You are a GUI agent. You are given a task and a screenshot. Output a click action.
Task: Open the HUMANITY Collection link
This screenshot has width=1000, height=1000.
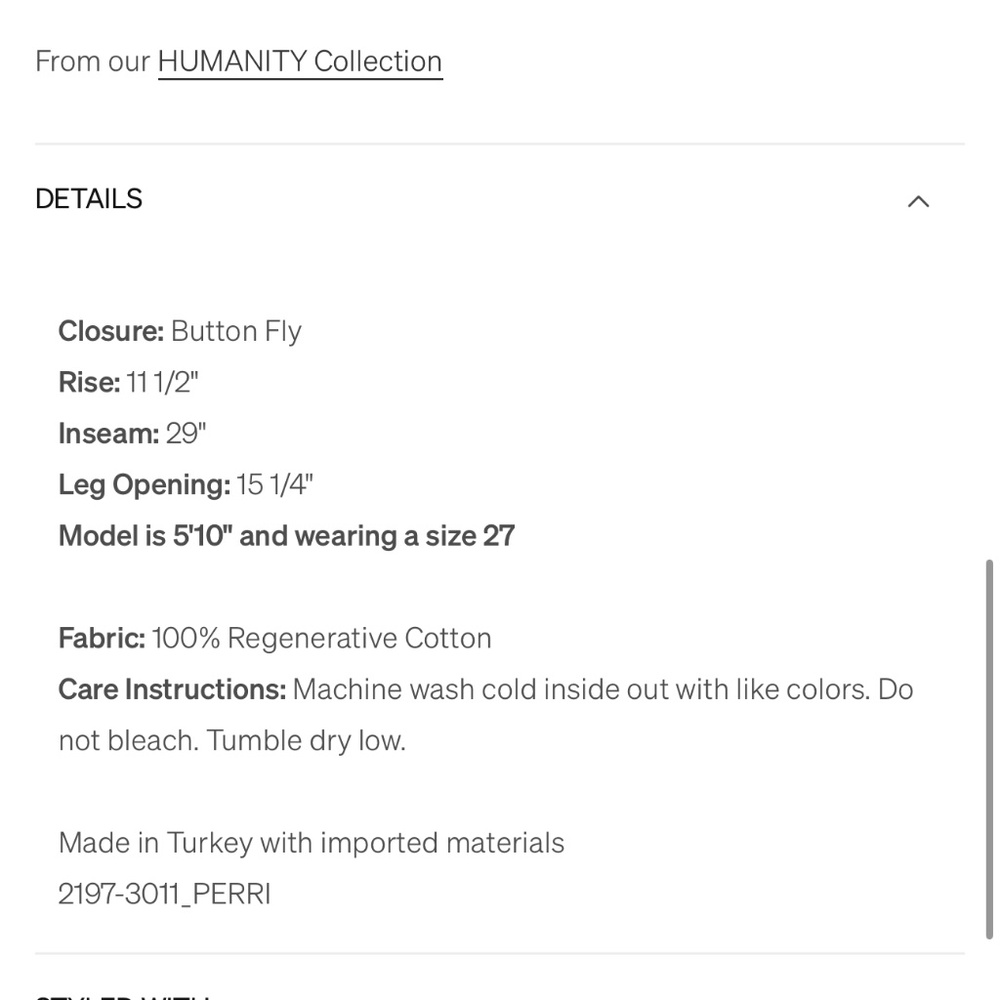(300, 62)
